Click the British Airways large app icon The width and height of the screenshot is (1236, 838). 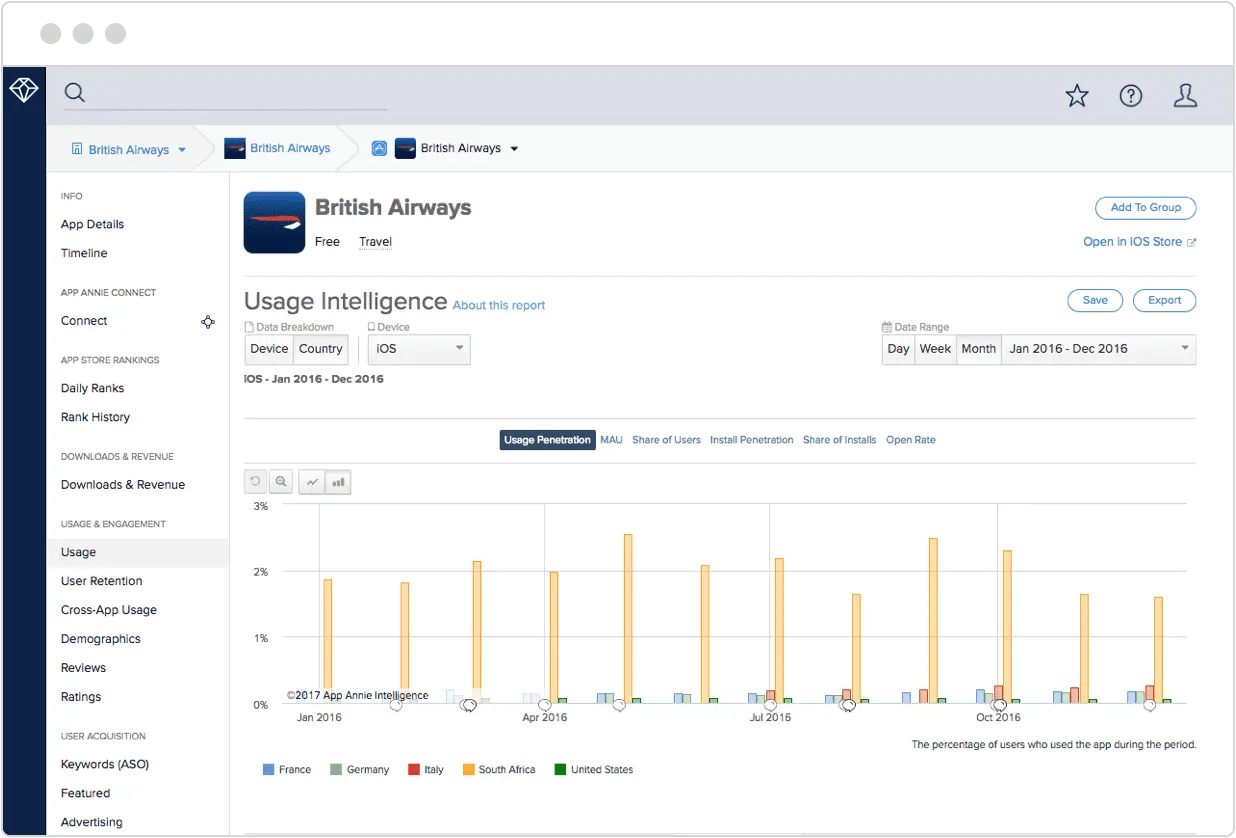coord(274,222)
